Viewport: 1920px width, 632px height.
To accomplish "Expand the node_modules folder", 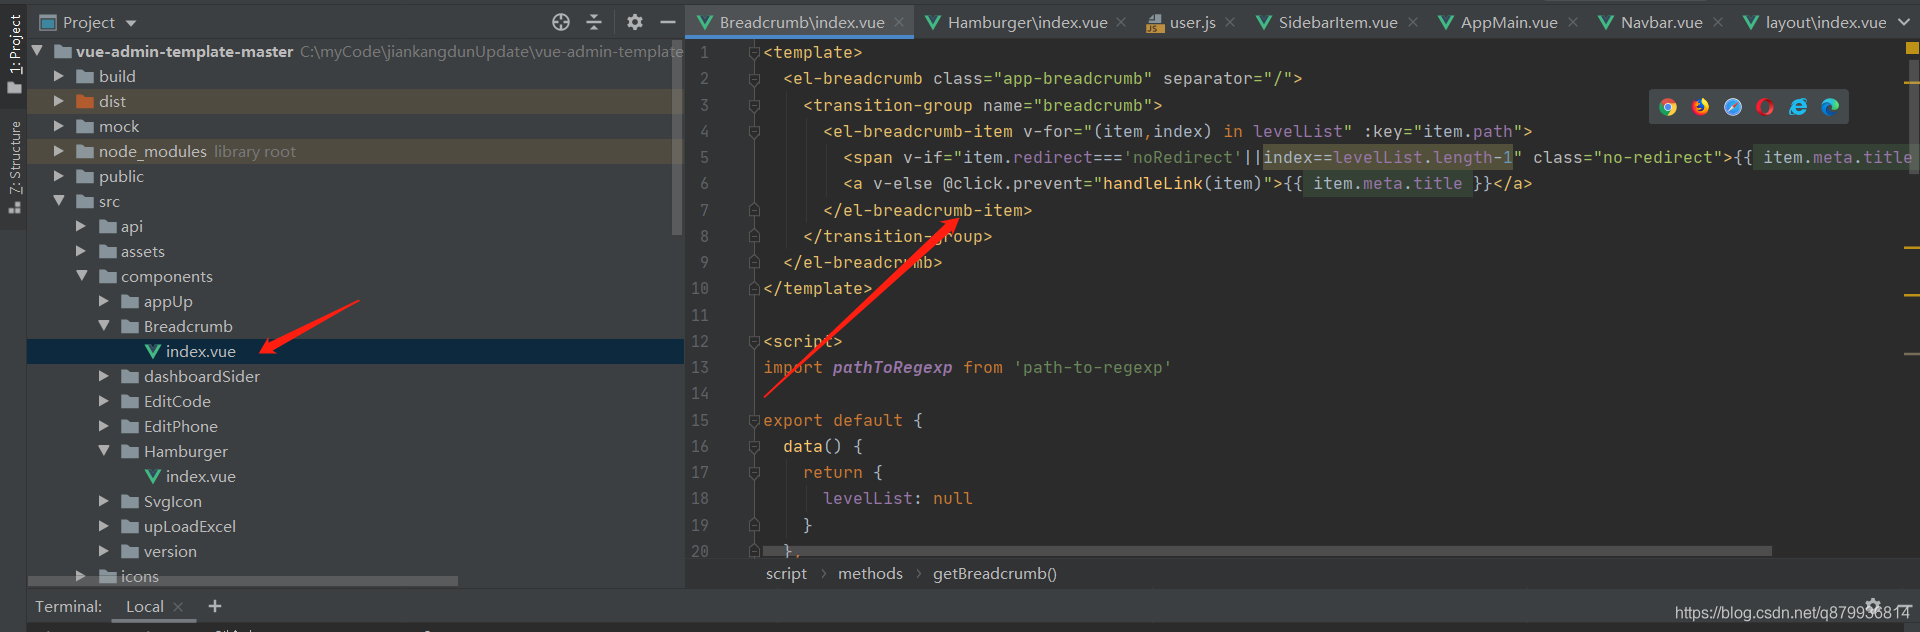I will click(x=58, y=151).
